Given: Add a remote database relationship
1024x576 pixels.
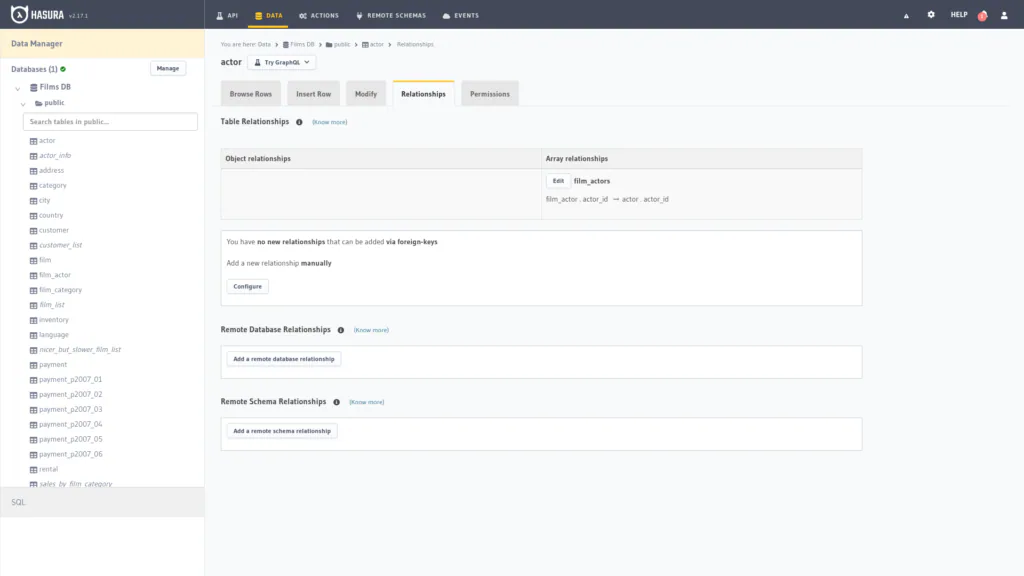Looking at the screenshot, I should tap(283, 359).
